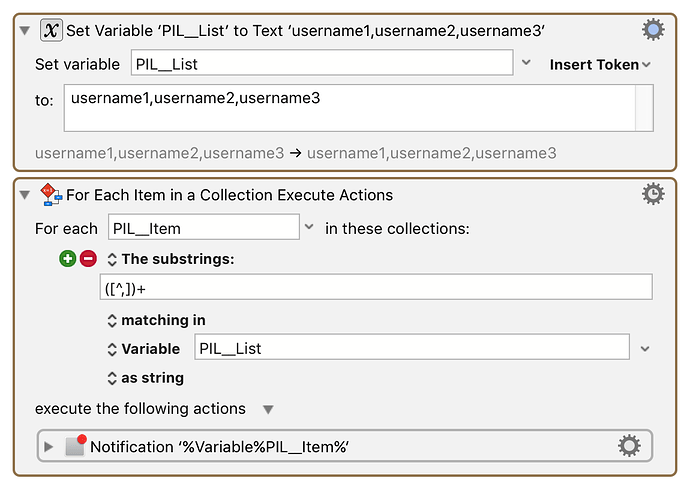Change the 'as string' popup option
690x493 pixels.
146,378
